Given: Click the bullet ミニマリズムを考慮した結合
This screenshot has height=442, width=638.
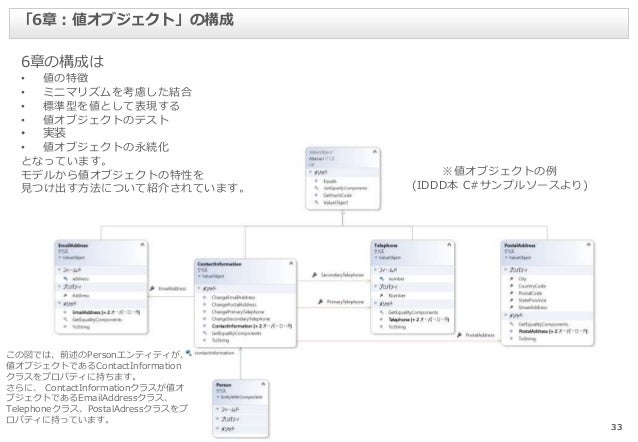Looking at the screenshot, I should (117, 92).
